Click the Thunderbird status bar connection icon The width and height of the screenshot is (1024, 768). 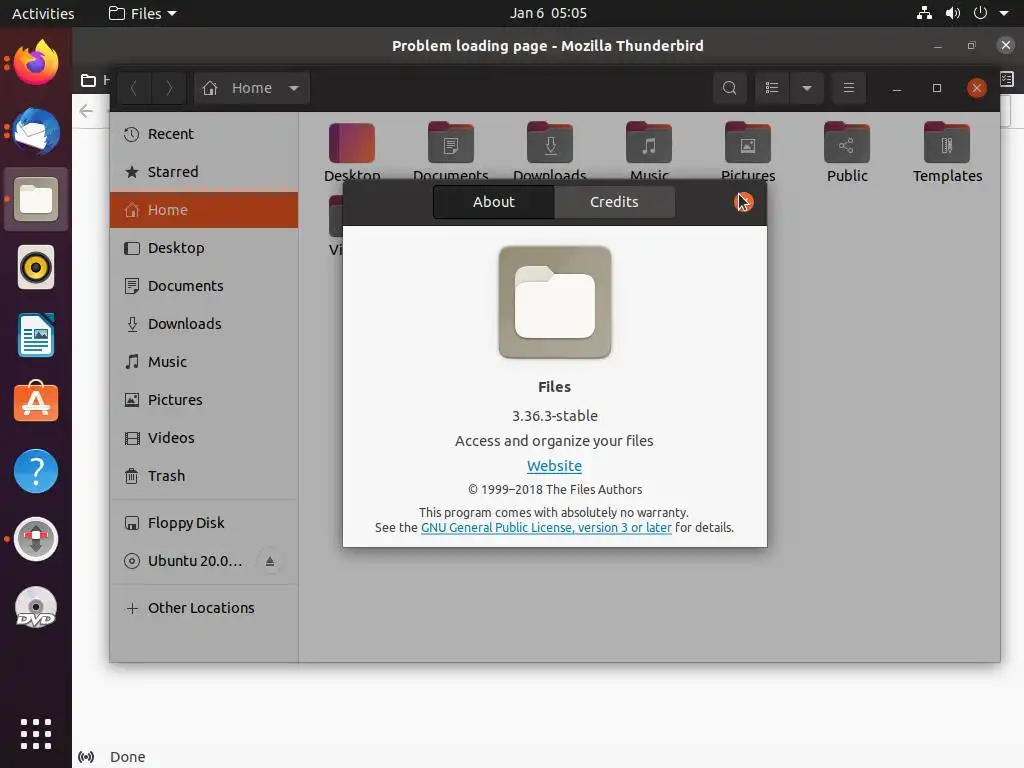click(86, 757)
